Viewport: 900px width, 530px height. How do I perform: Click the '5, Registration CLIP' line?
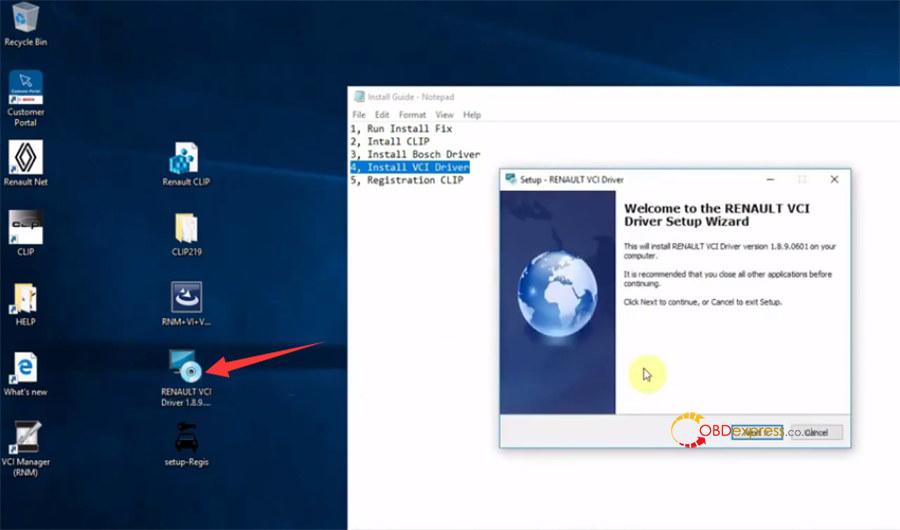pos(407,180)
